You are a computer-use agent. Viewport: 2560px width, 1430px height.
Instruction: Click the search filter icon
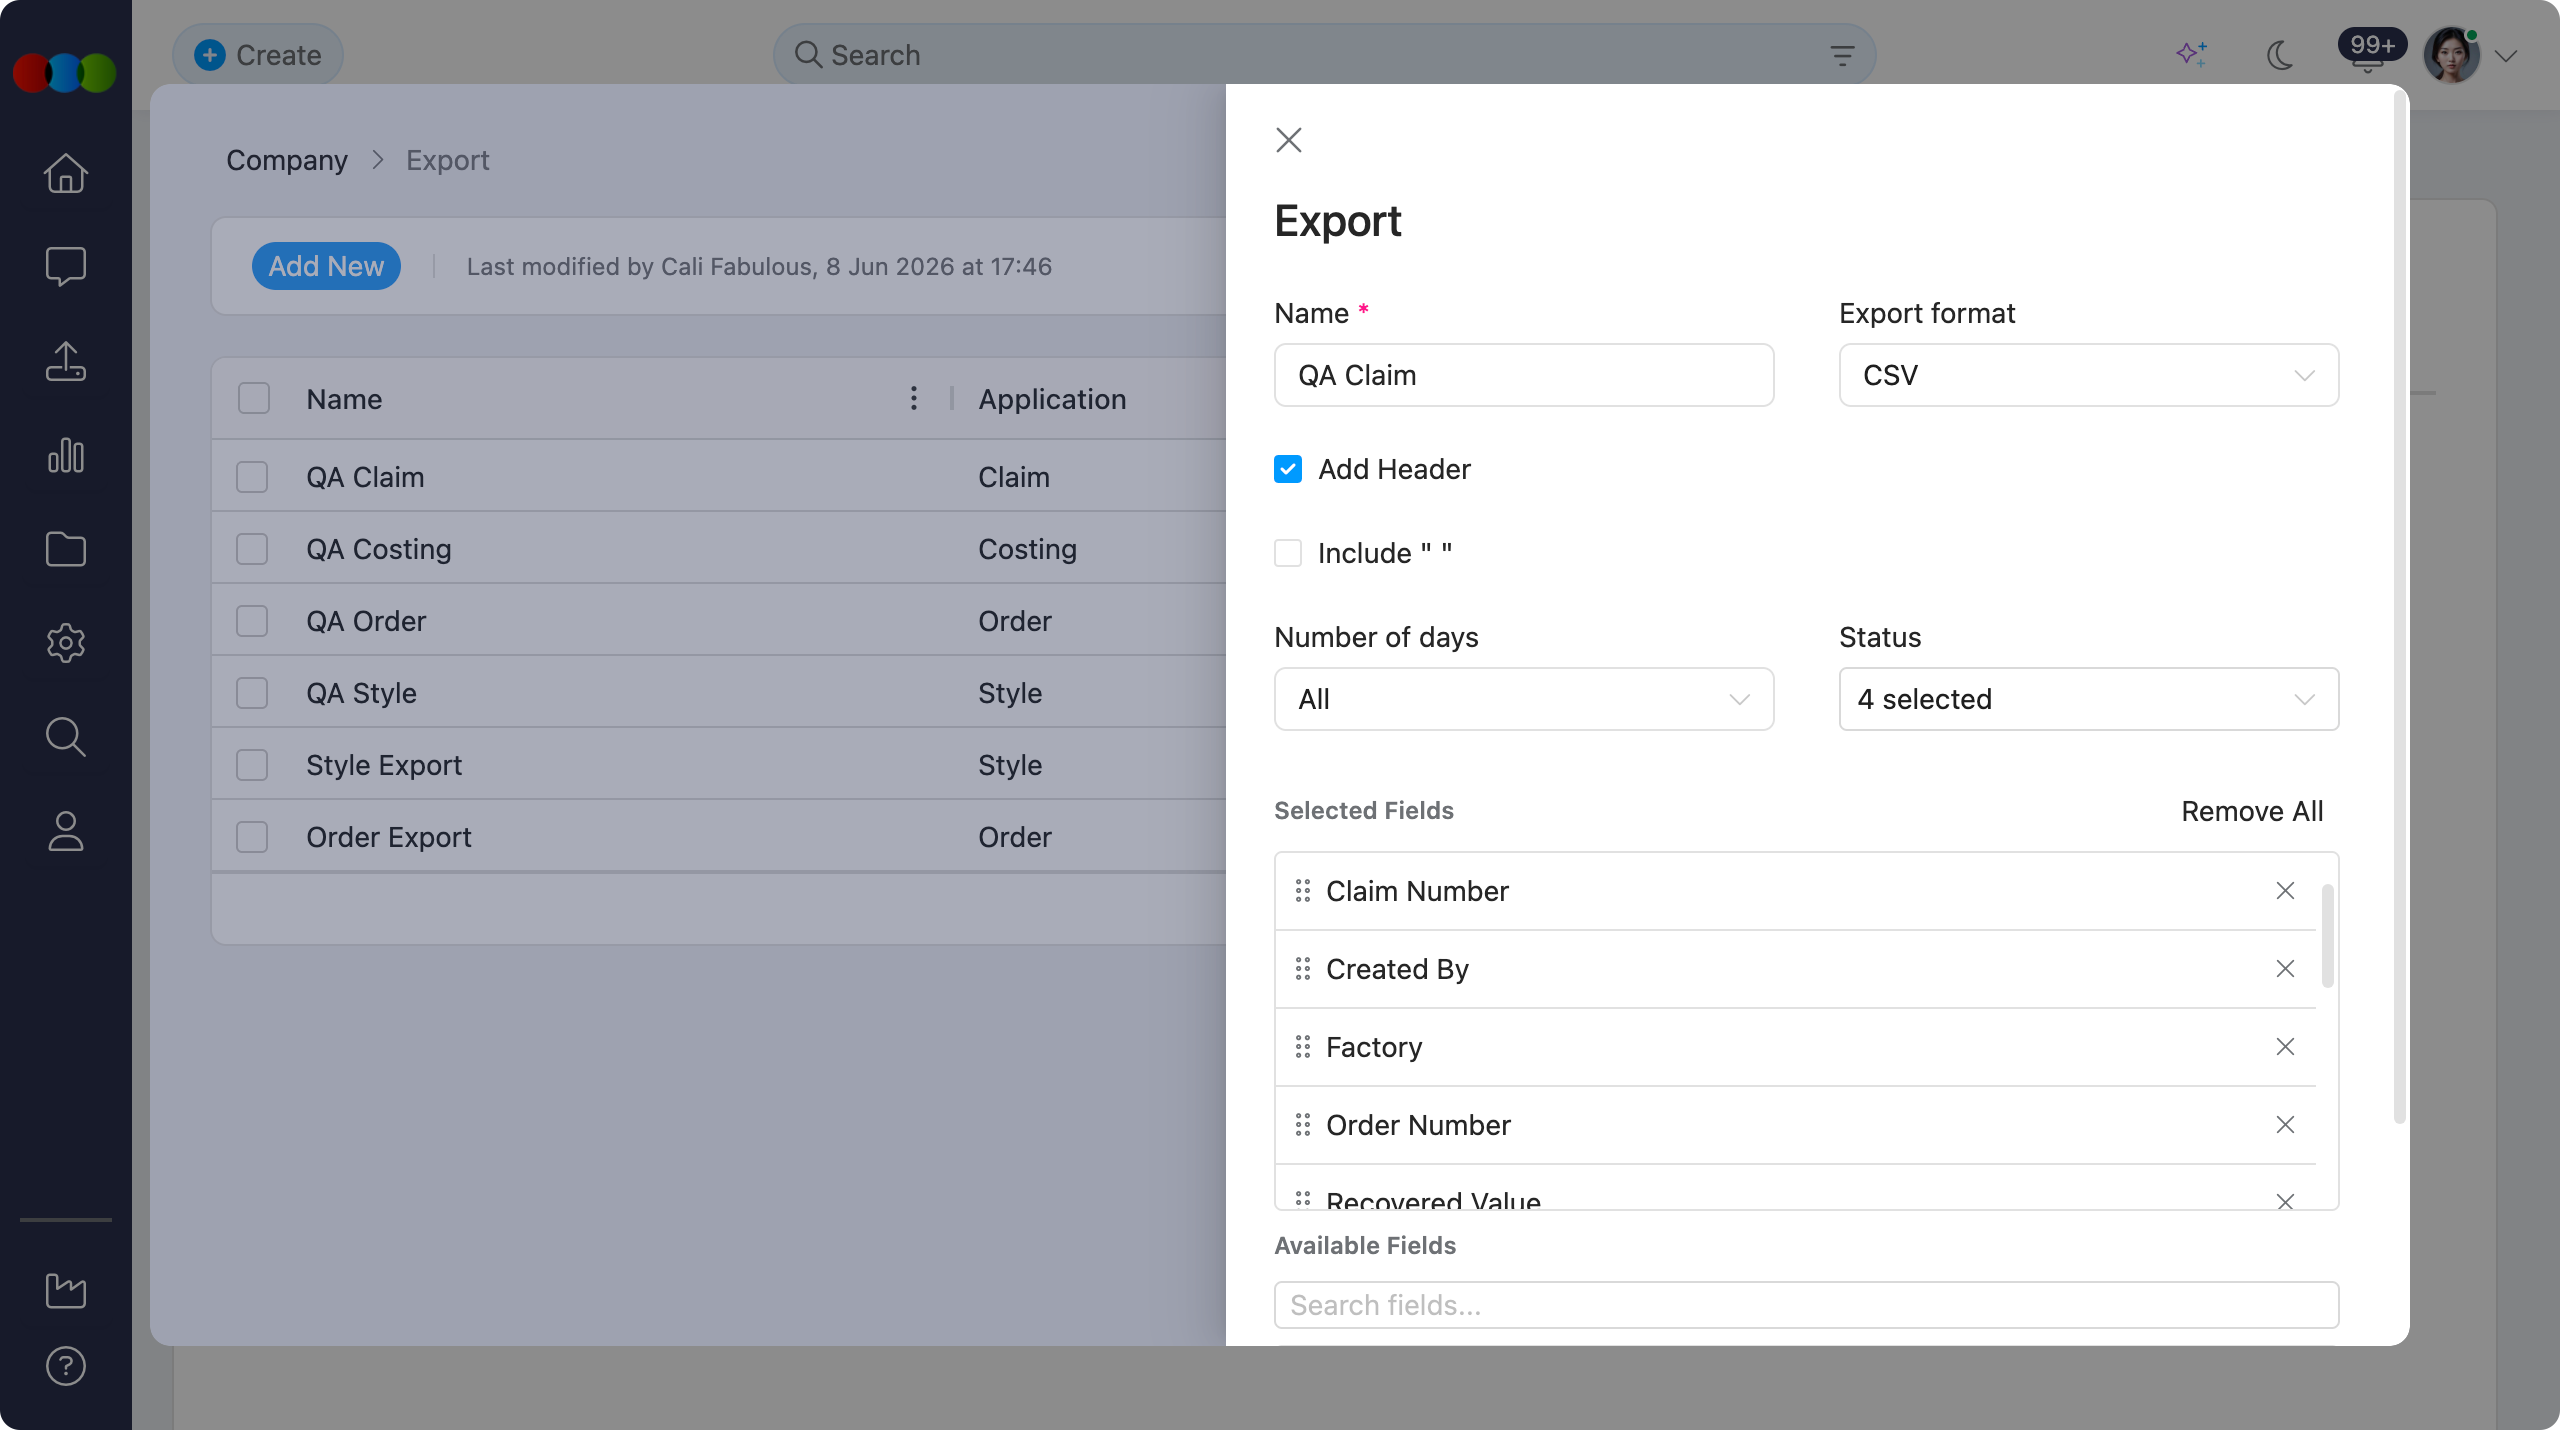point(1842,56)
